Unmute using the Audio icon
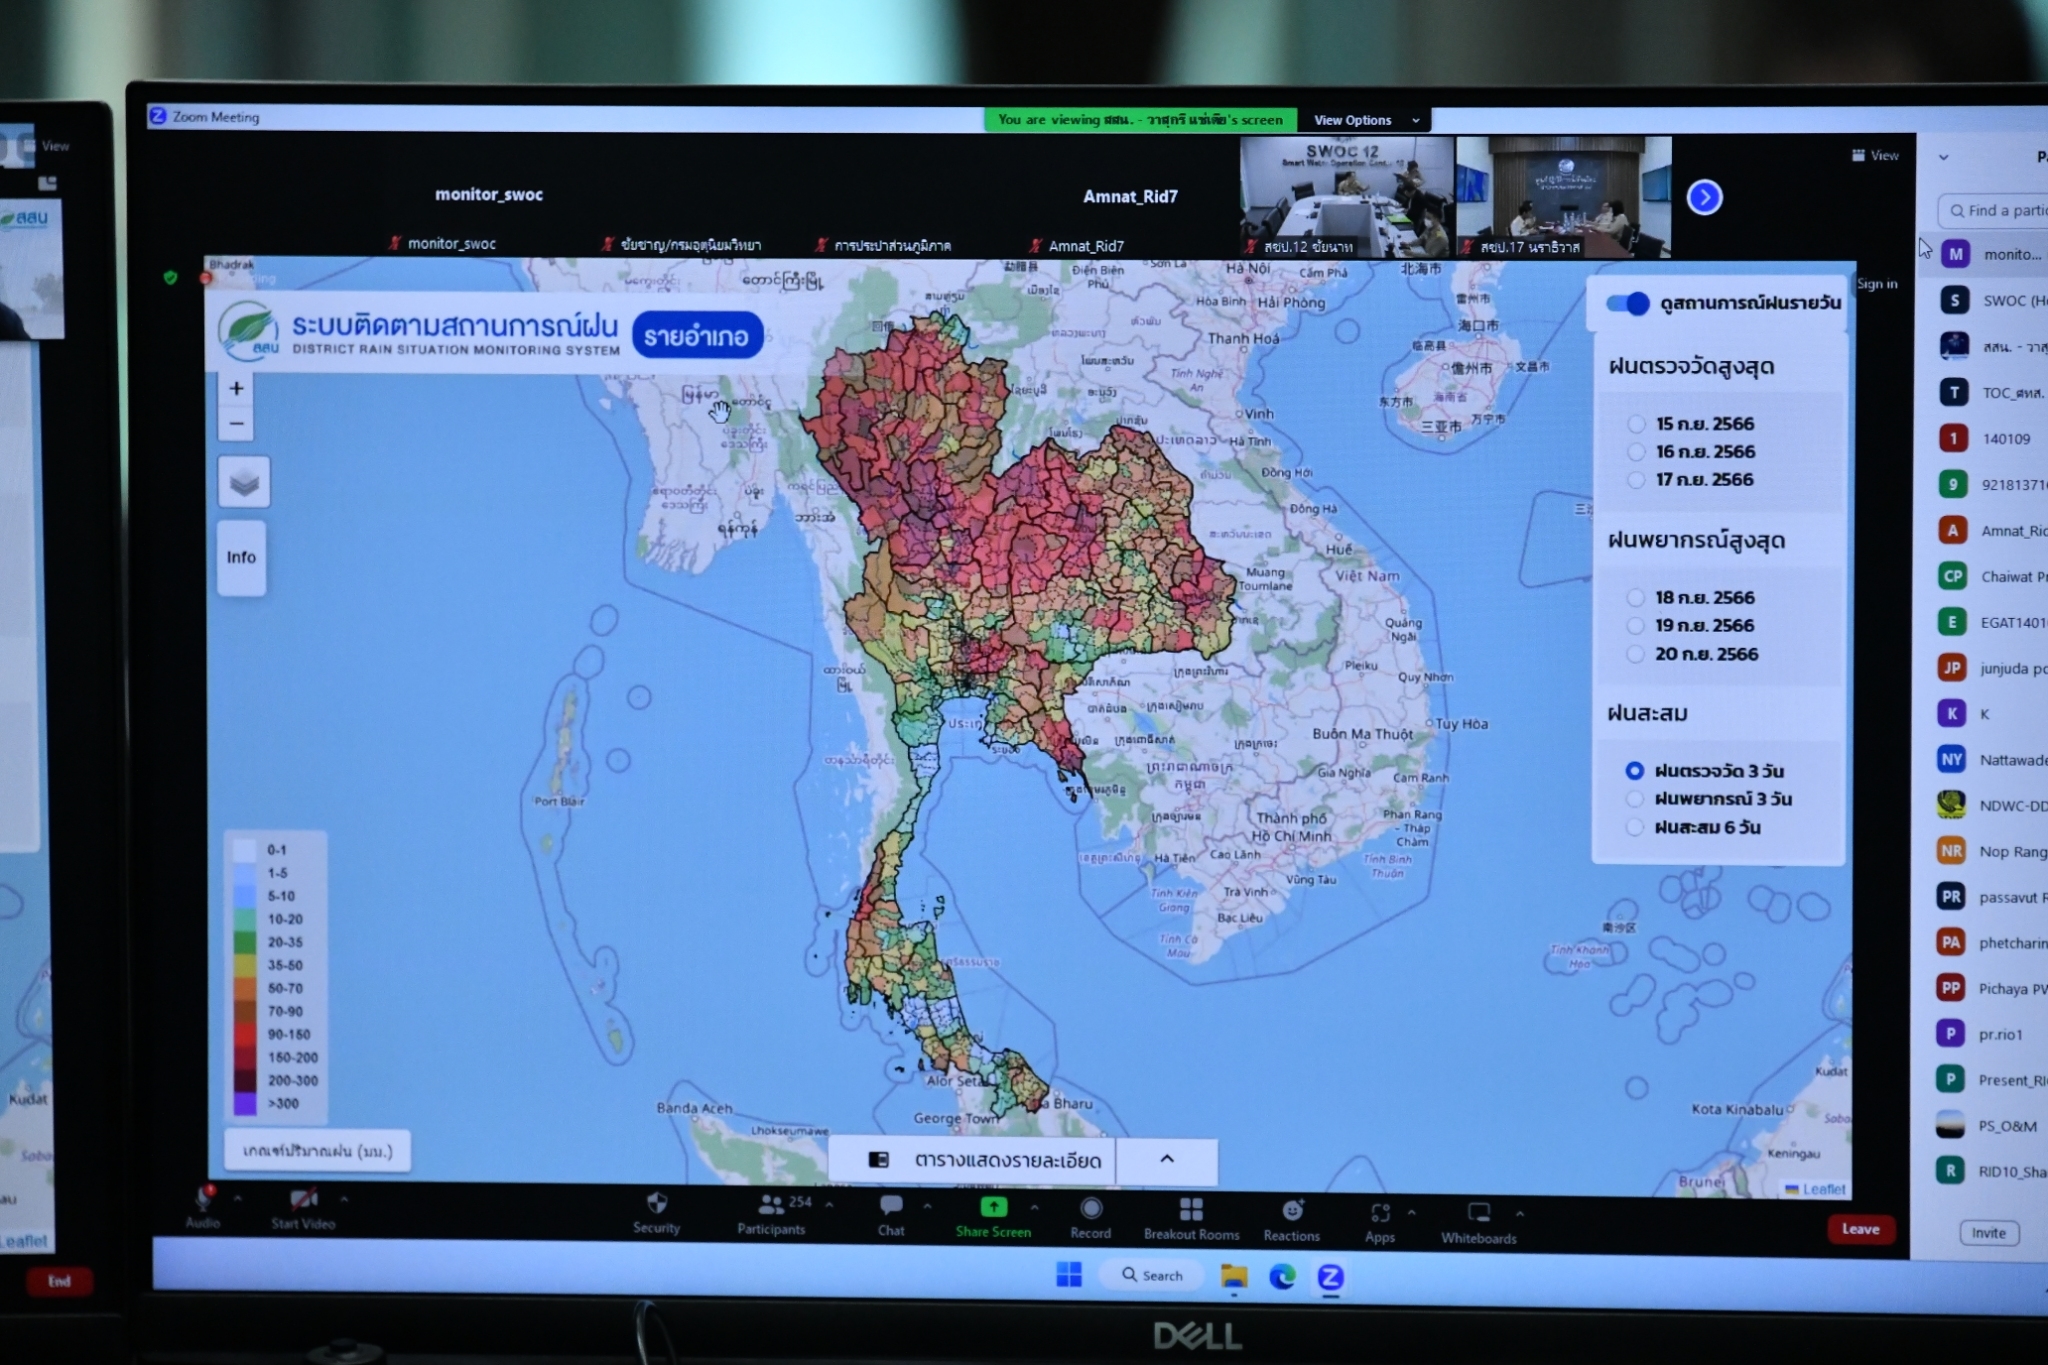2048x1365 pixels. click(x=204, y=1197)
